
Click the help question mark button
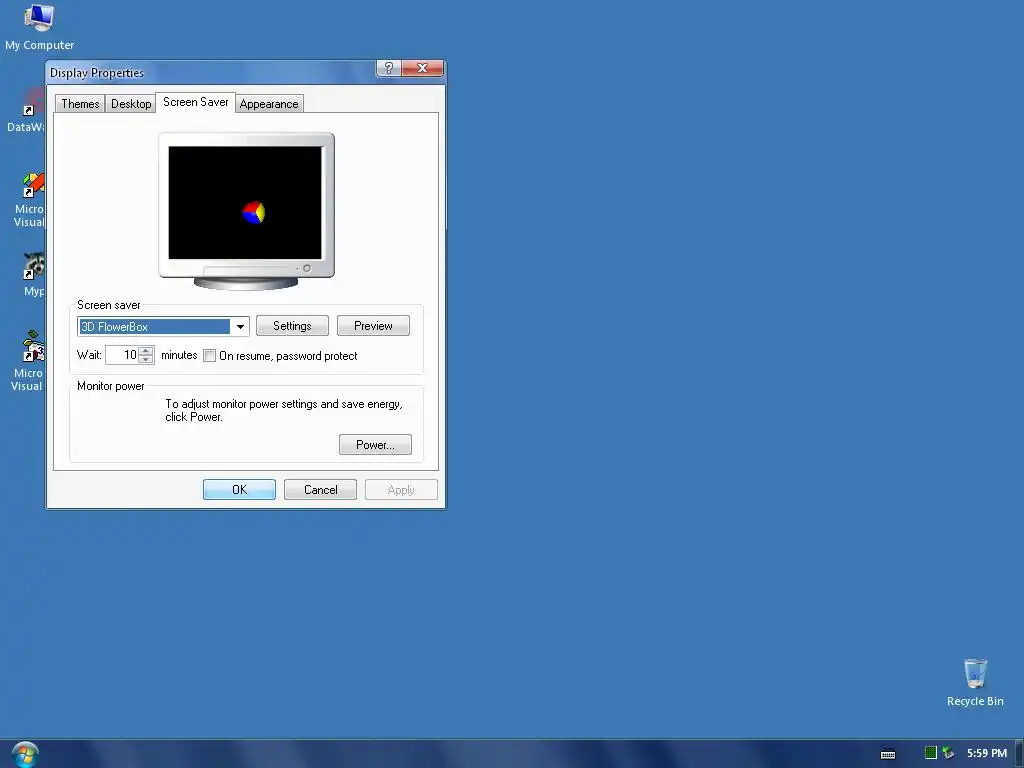point(389,68)
